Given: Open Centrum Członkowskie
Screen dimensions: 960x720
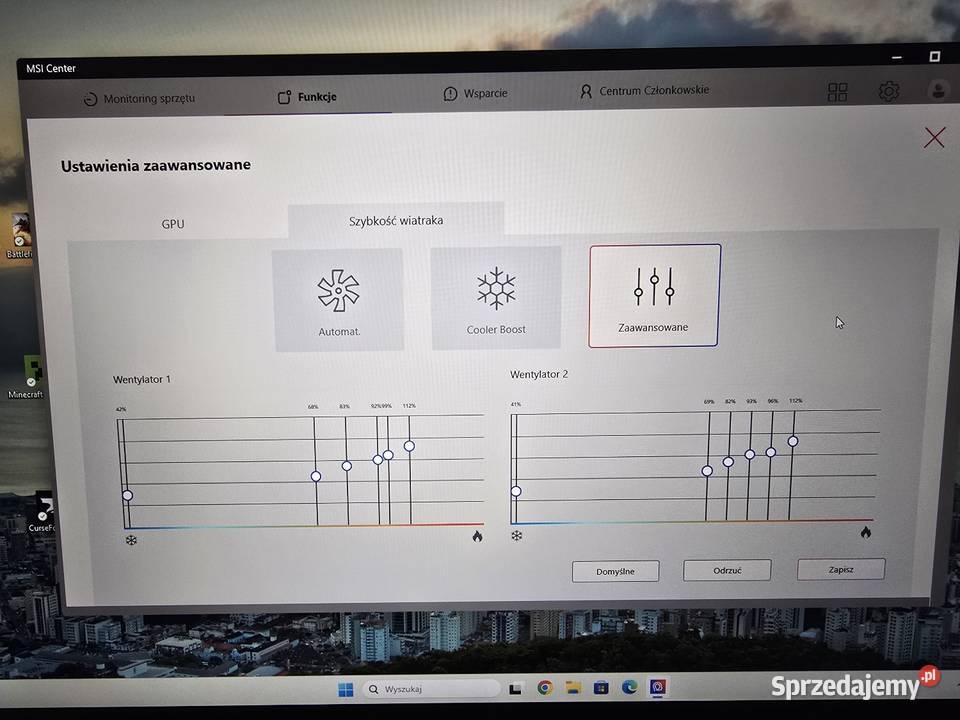Looking at the screenshot, I should [642, 90].
